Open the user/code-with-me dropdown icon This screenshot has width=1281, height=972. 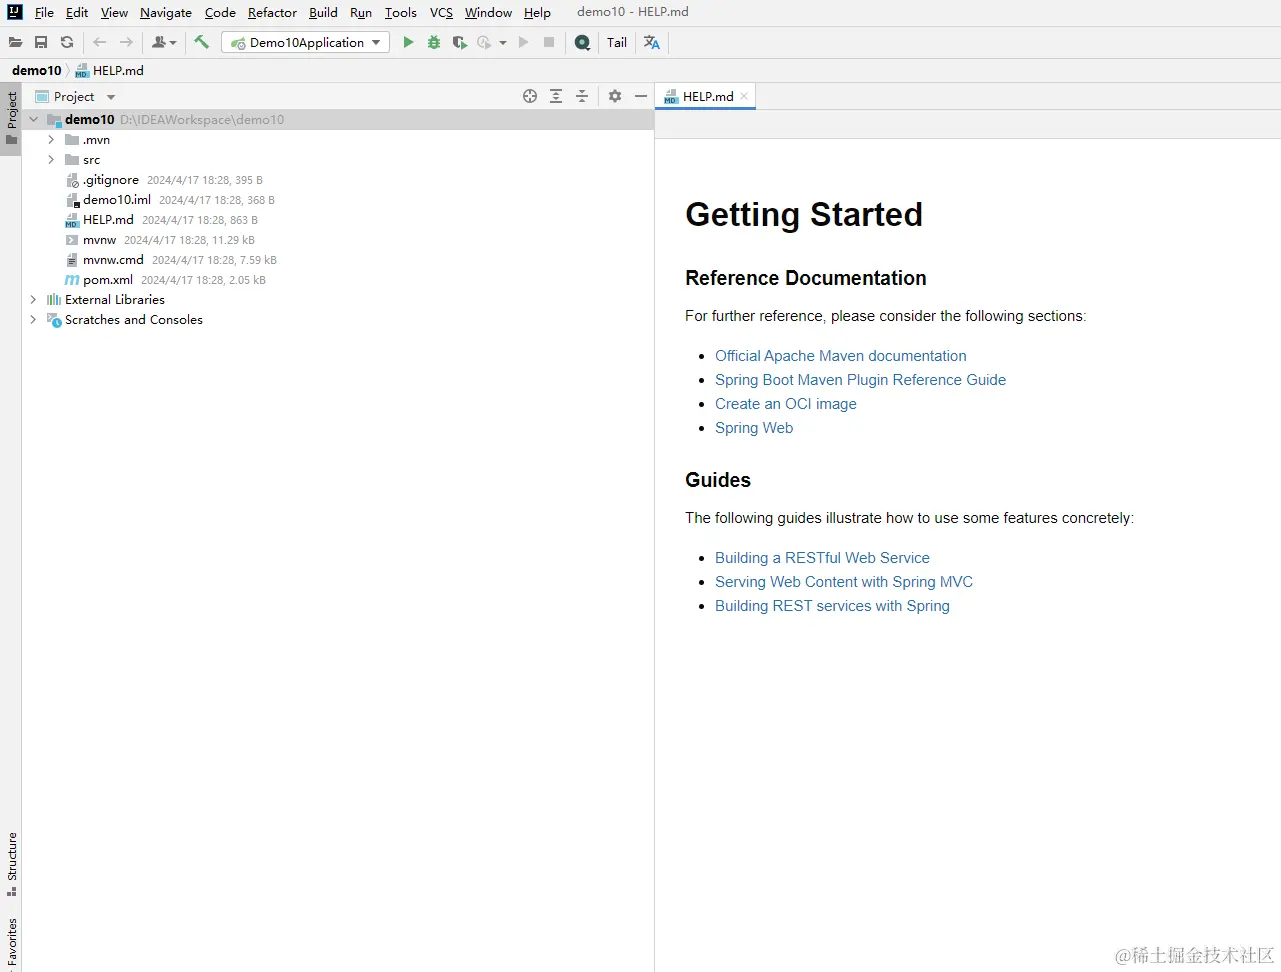(164, 42)
